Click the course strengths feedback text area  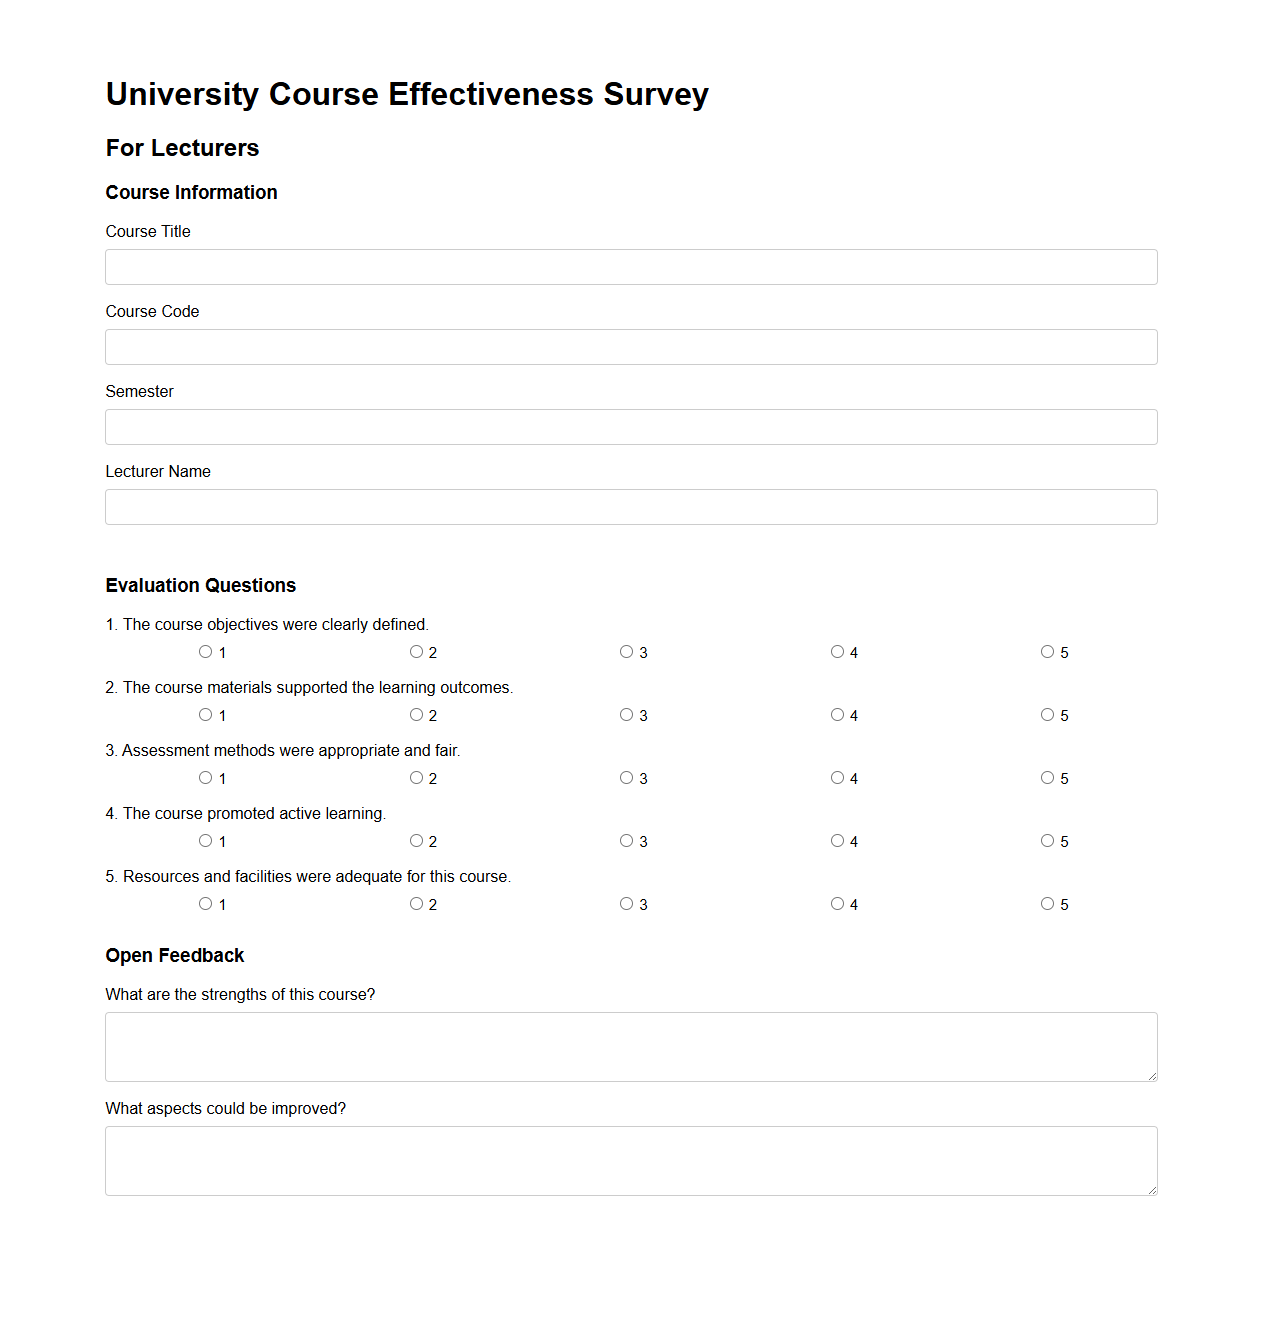[630, 1046]
